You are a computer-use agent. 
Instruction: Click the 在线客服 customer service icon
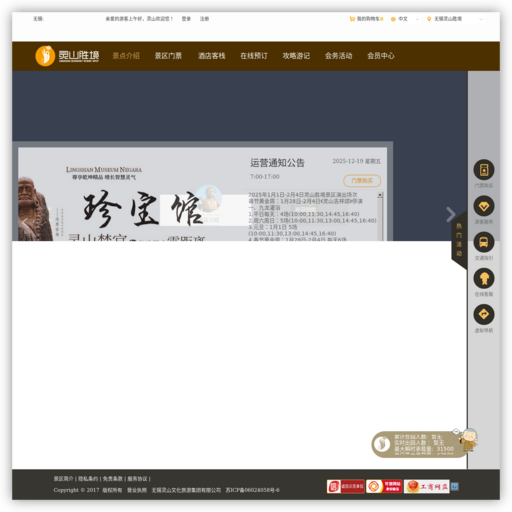coord(484,279)
